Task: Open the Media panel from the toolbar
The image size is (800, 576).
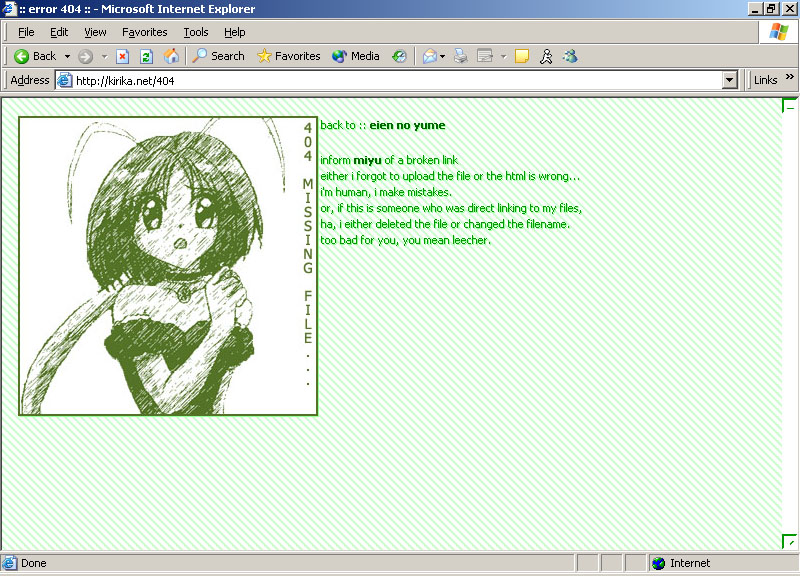Action: [x=355, y=56]
